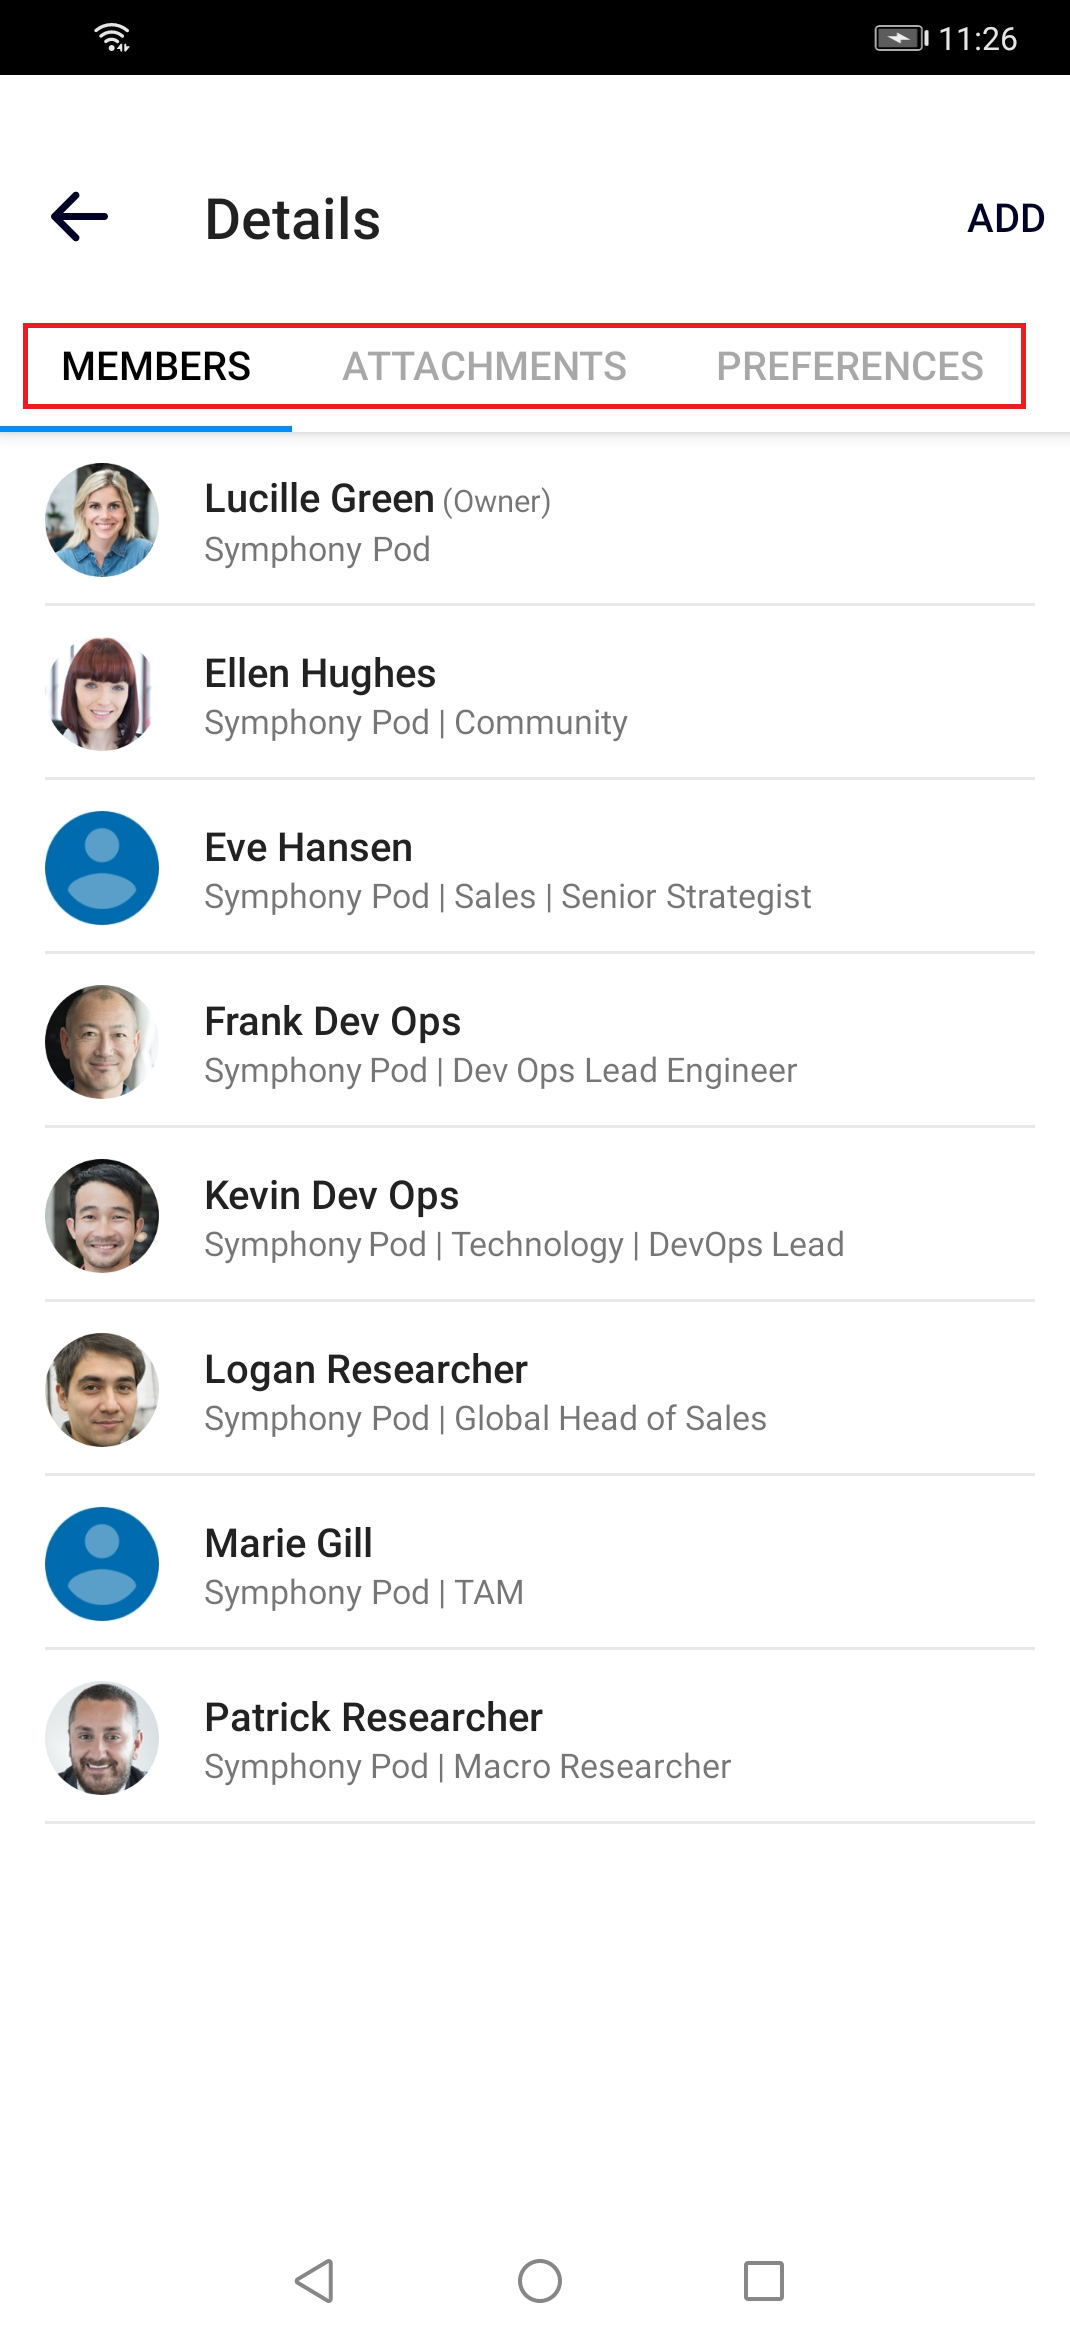Tap the Android home navigation circle
Image resolution: width=1070 pixels, height=2340 pixels.
[540, 2281]
